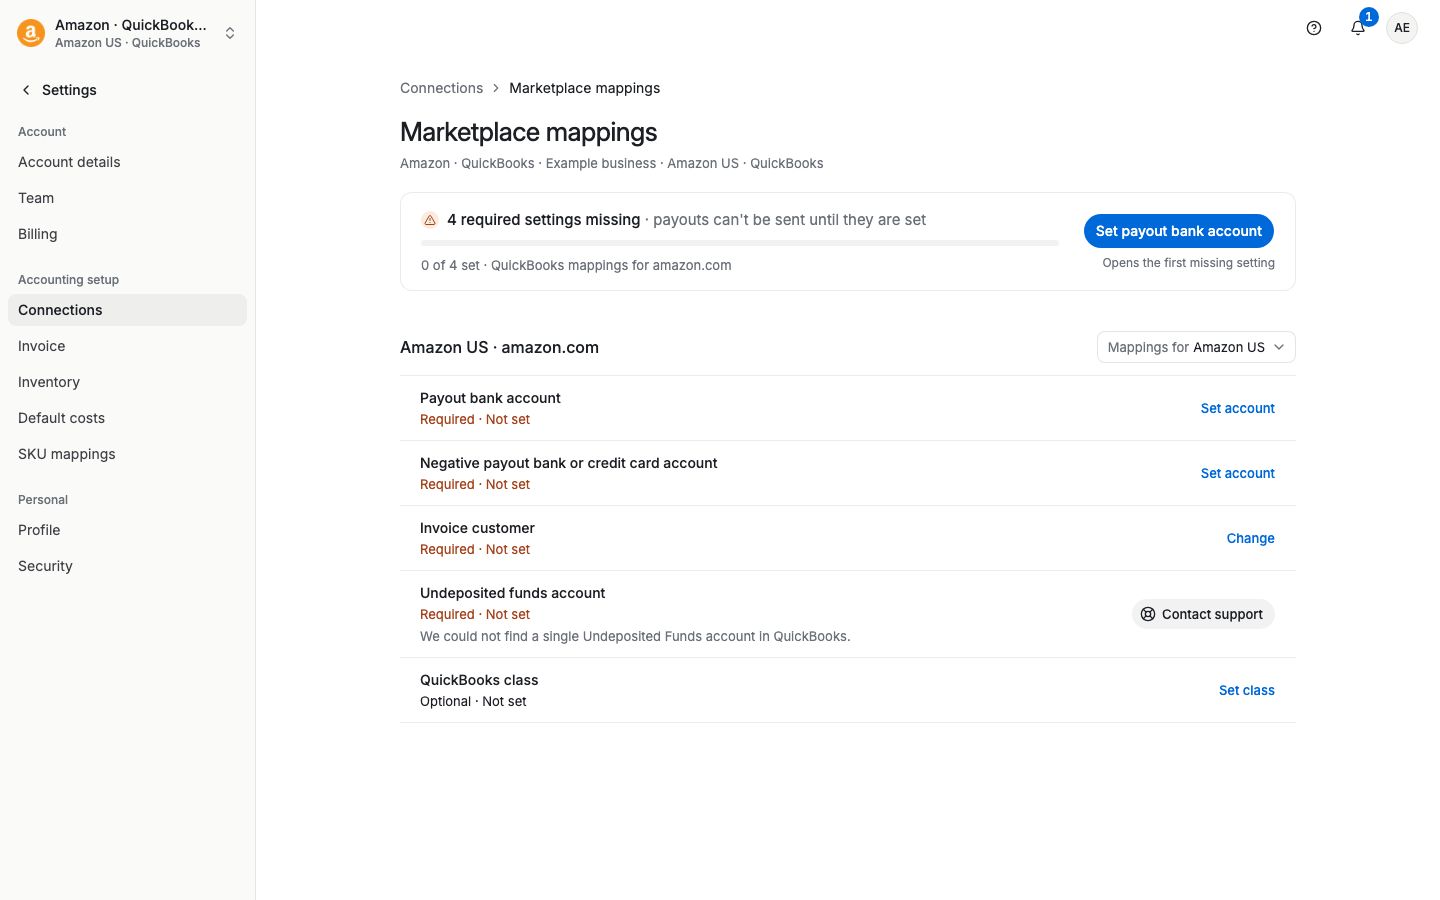Click the Set payout bank account button
The width and height of the screenshot is (1440, 900).
coord(1178,231)
